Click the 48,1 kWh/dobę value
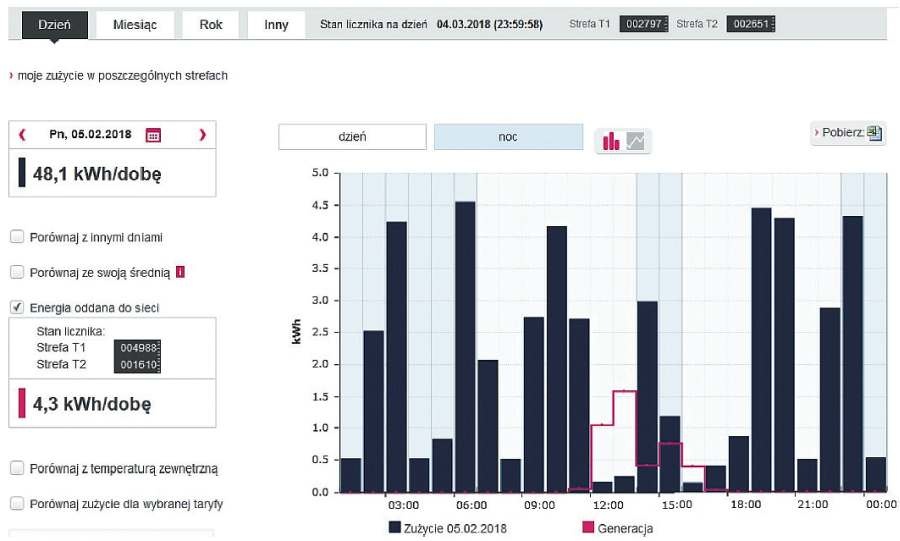900x541 pixels. point(97,174)
